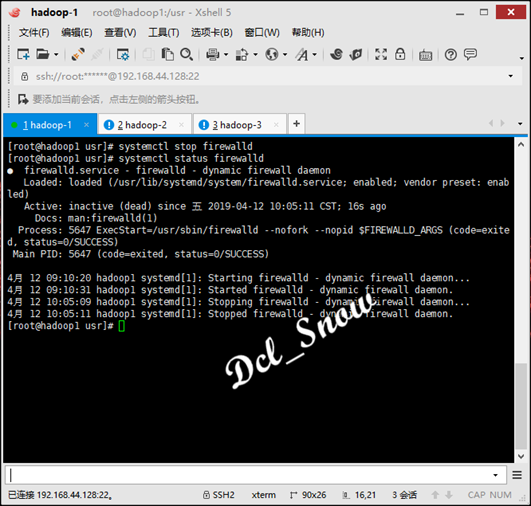This screenshot has height=506, width=531.
Task: Click the add-session arrow icon
Action: (x=23, y=99)
